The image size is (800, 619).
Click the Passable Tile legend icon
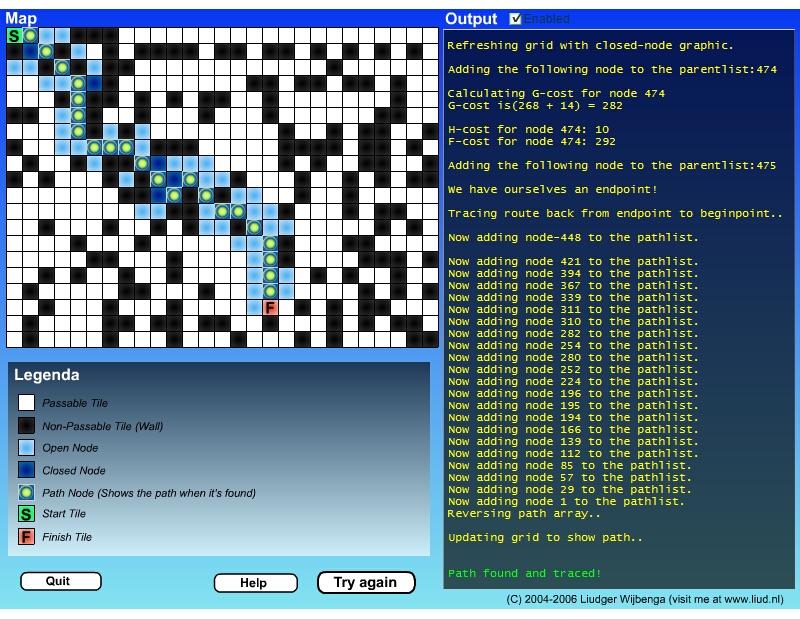coord(27,403)
